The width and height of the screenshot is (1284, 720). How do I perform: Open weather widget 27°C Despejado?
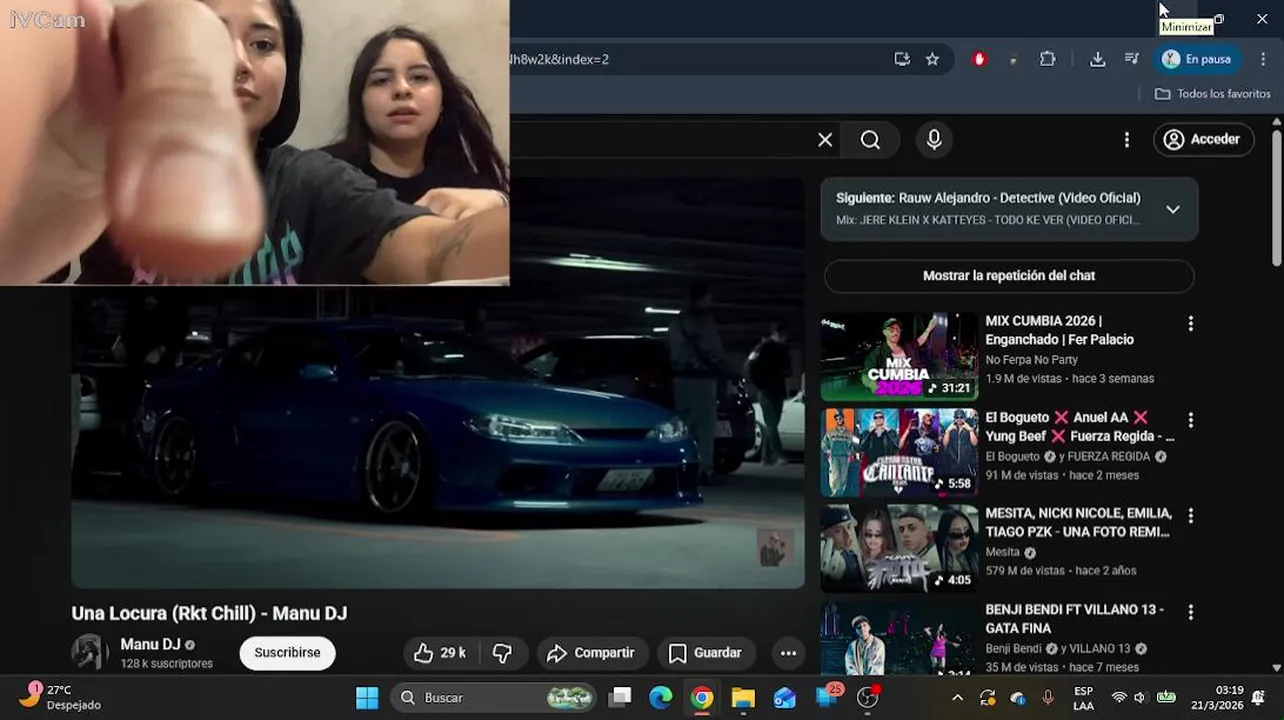(60, 697)
